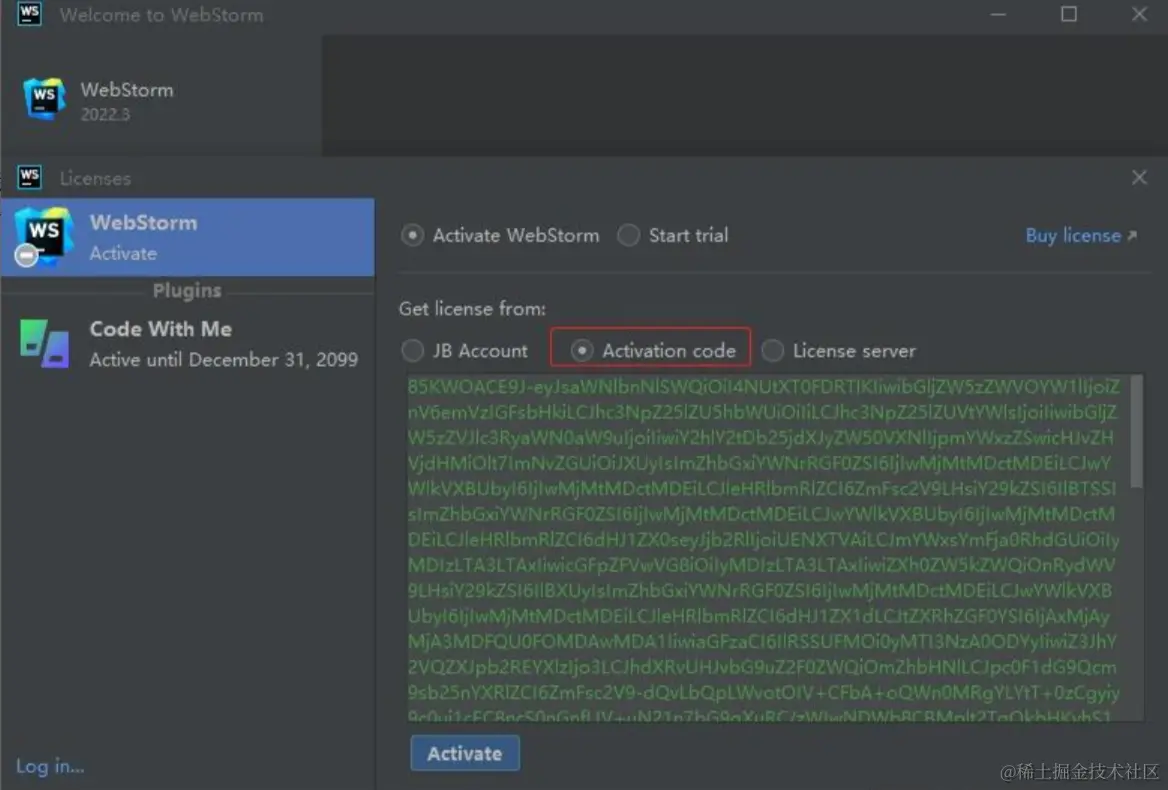Viewport: 1168px width, 790px height.
Task: Choose License server radio option
Action: coord(772,351)
